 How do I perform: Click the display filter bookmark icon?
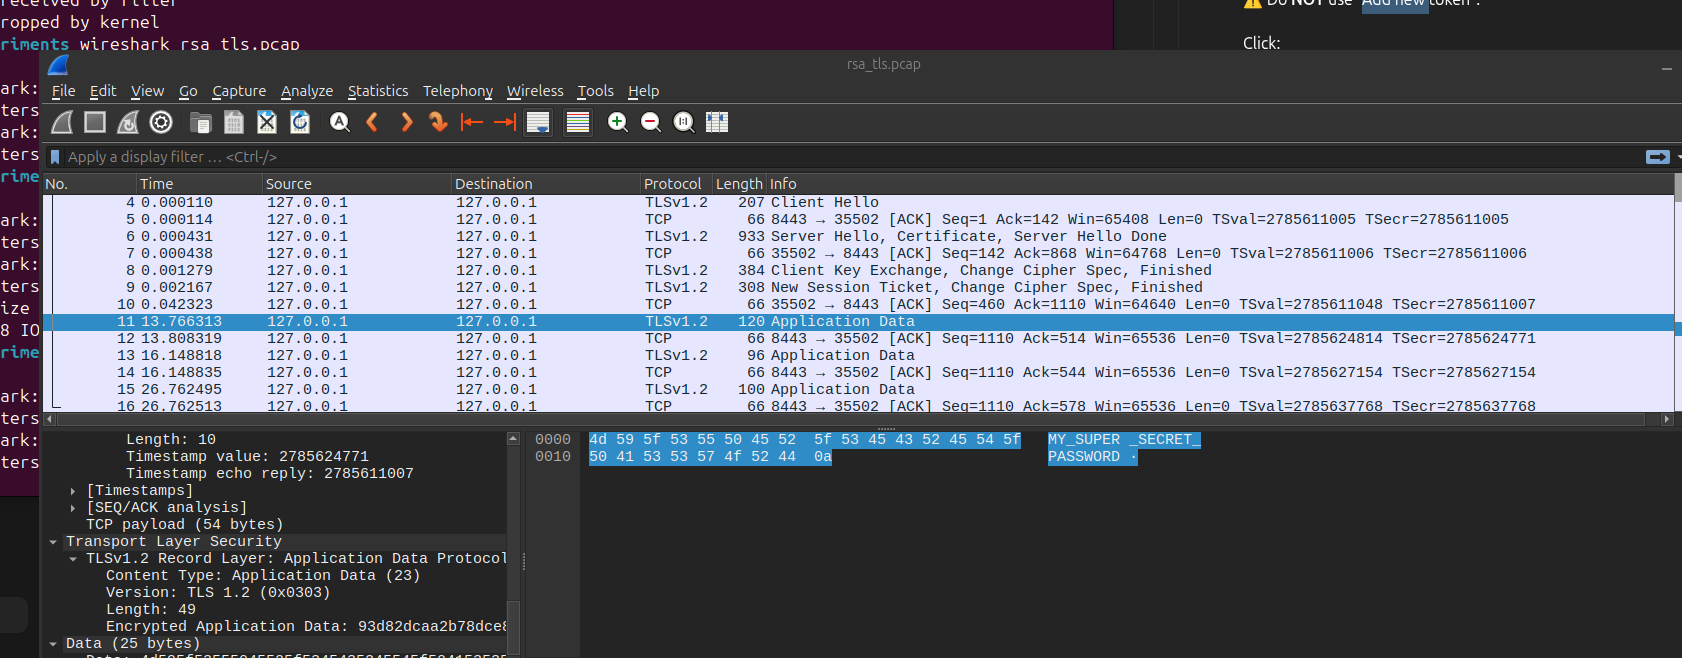click(55, 157)
